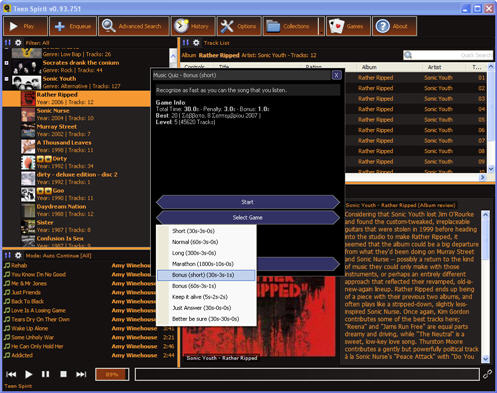Select track 01 row in track list
Screen dimensions: 497x393
[x=416, y=78]
